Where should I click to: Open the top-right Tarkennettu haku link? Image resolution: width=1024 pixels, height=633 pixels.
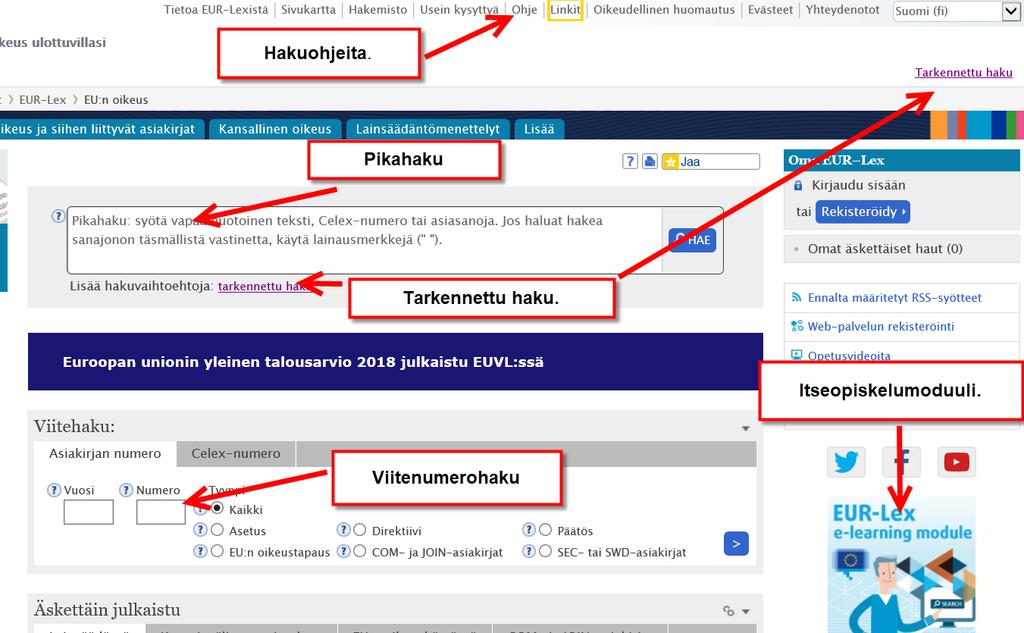pyautogui.click(x=963, y=73)
